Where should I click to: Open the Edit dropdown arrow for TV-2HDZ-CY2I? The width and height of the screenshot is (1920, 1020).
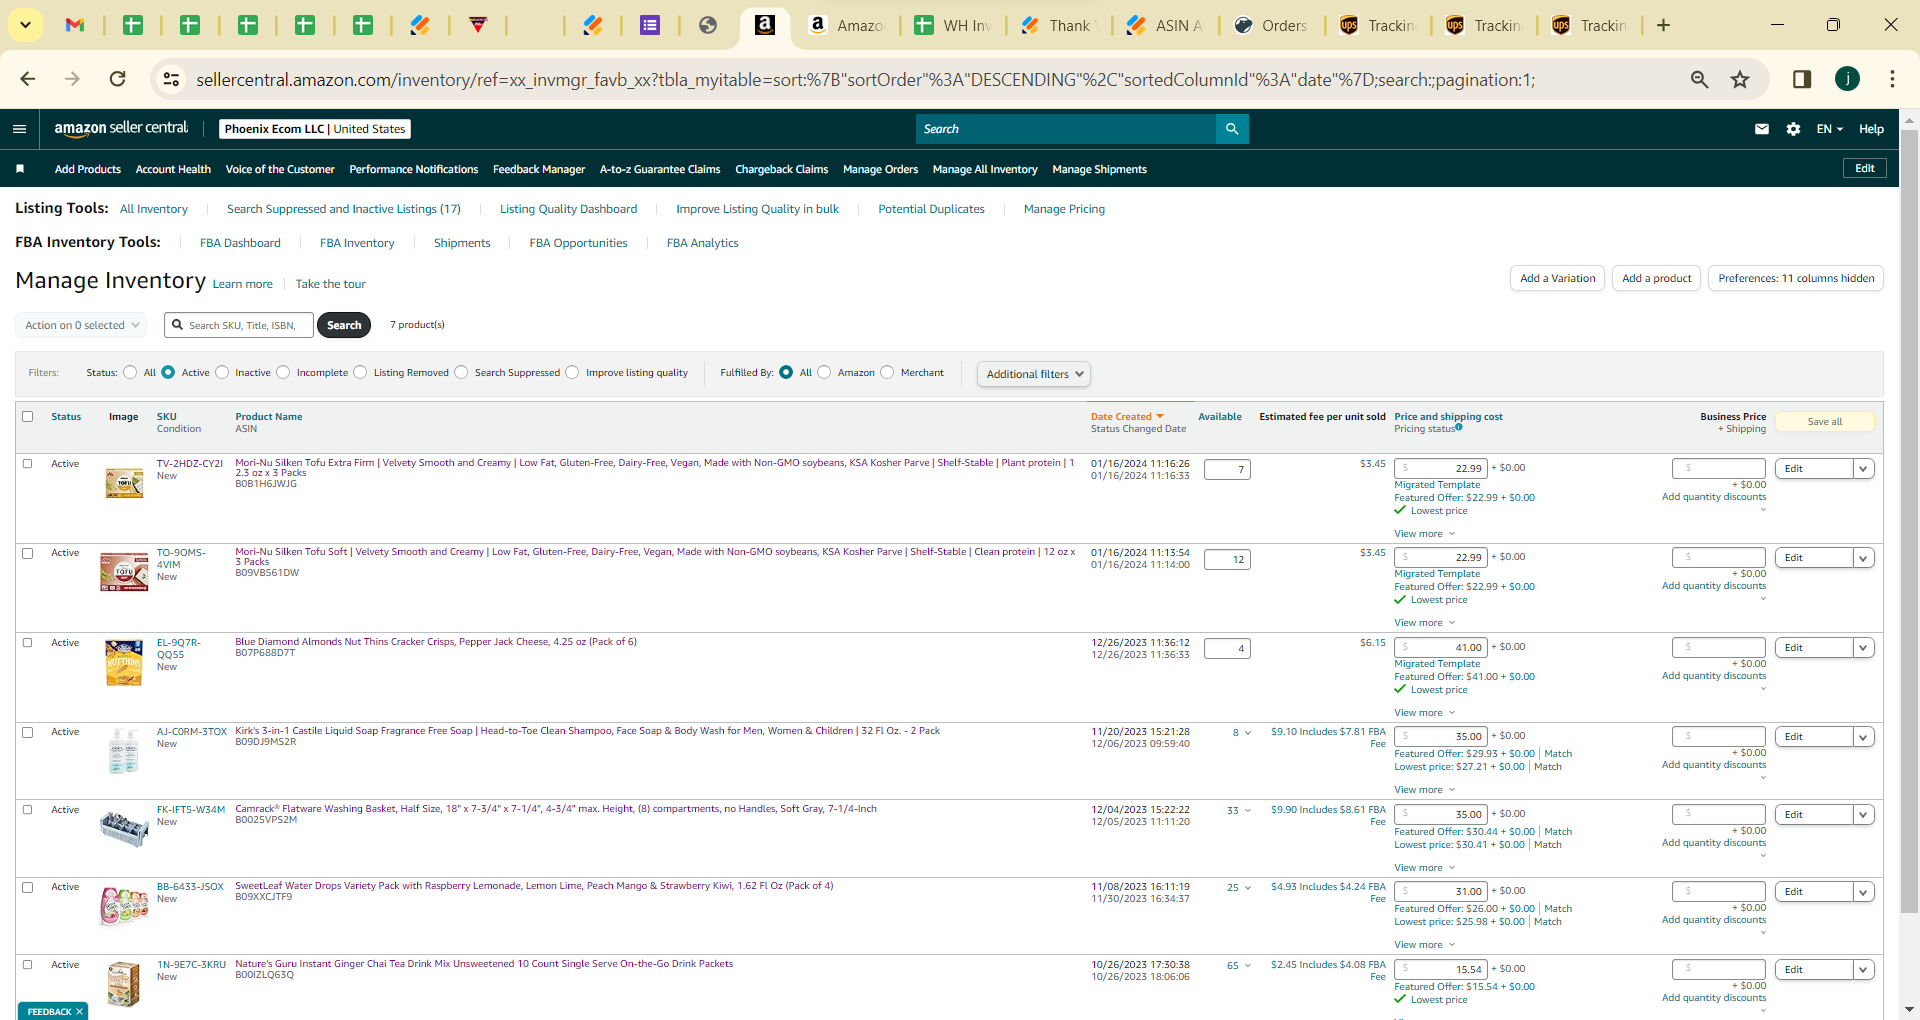[x=1863, y=469]
